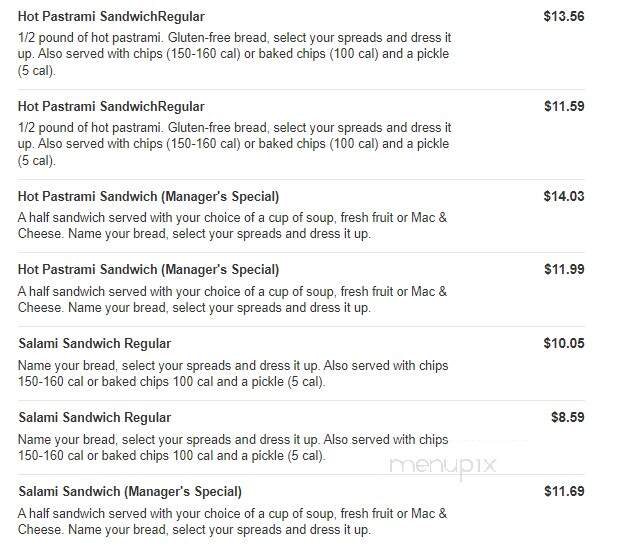The width and height of the screenshot is (622, 548).
Task: Click the $13.56 price
Action: pos(564,16)
